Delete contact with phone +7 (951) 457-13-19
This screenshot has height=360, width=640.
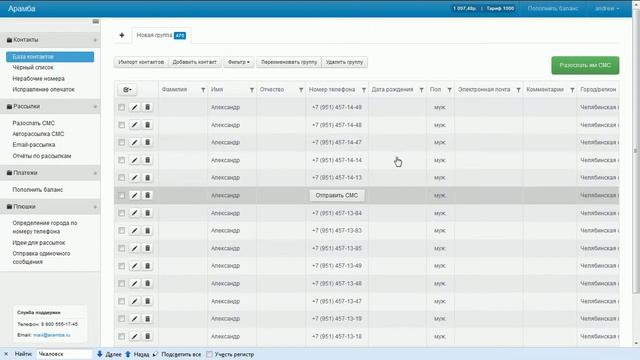click(147, 319)
